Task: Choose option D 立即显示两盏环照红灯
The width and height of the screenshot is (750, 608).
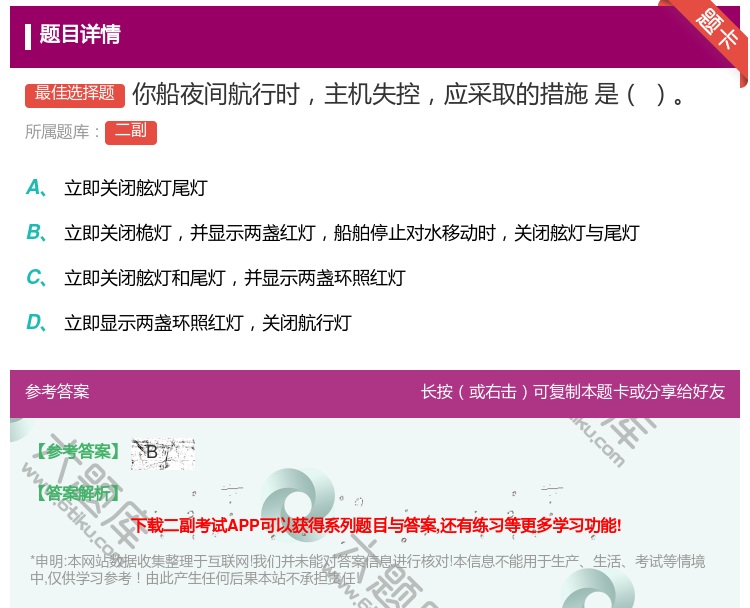Action: click(x=208, y=323)
